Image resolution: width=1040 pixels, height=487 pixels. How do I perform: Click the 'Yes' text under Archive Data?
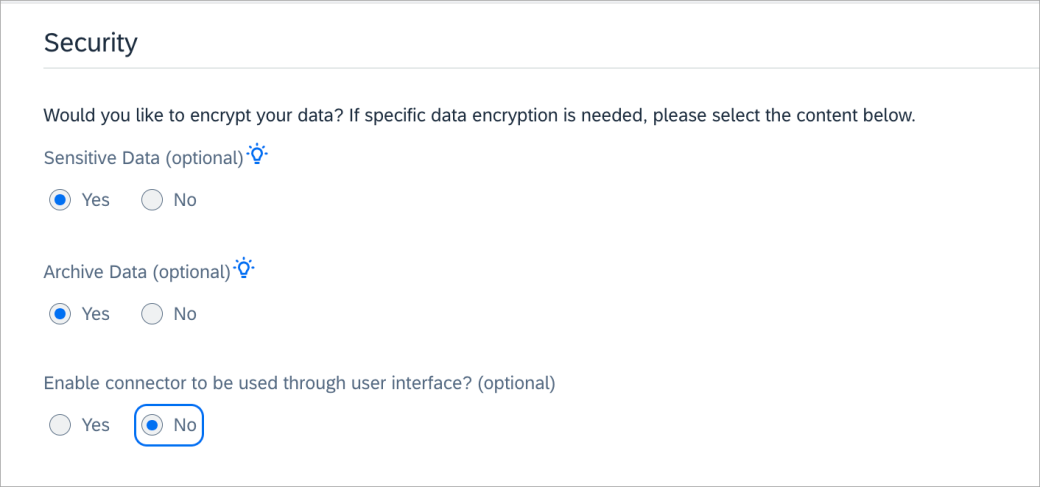(x=96, y=313)
